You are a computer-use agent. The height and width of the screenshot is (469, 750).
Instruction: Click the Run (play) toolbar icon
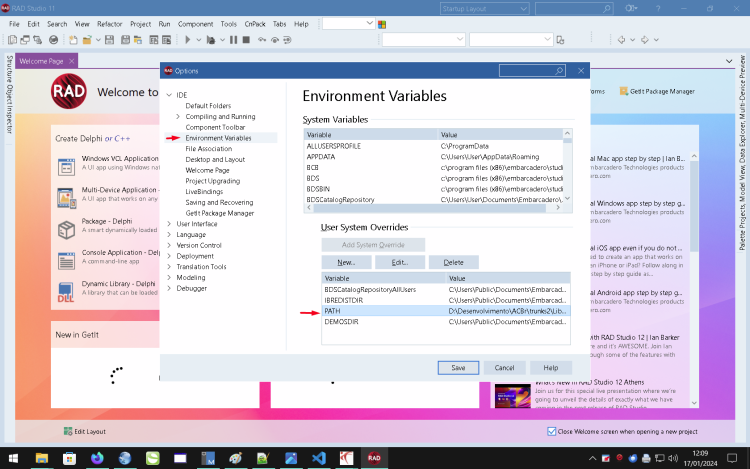pos(188,40)
